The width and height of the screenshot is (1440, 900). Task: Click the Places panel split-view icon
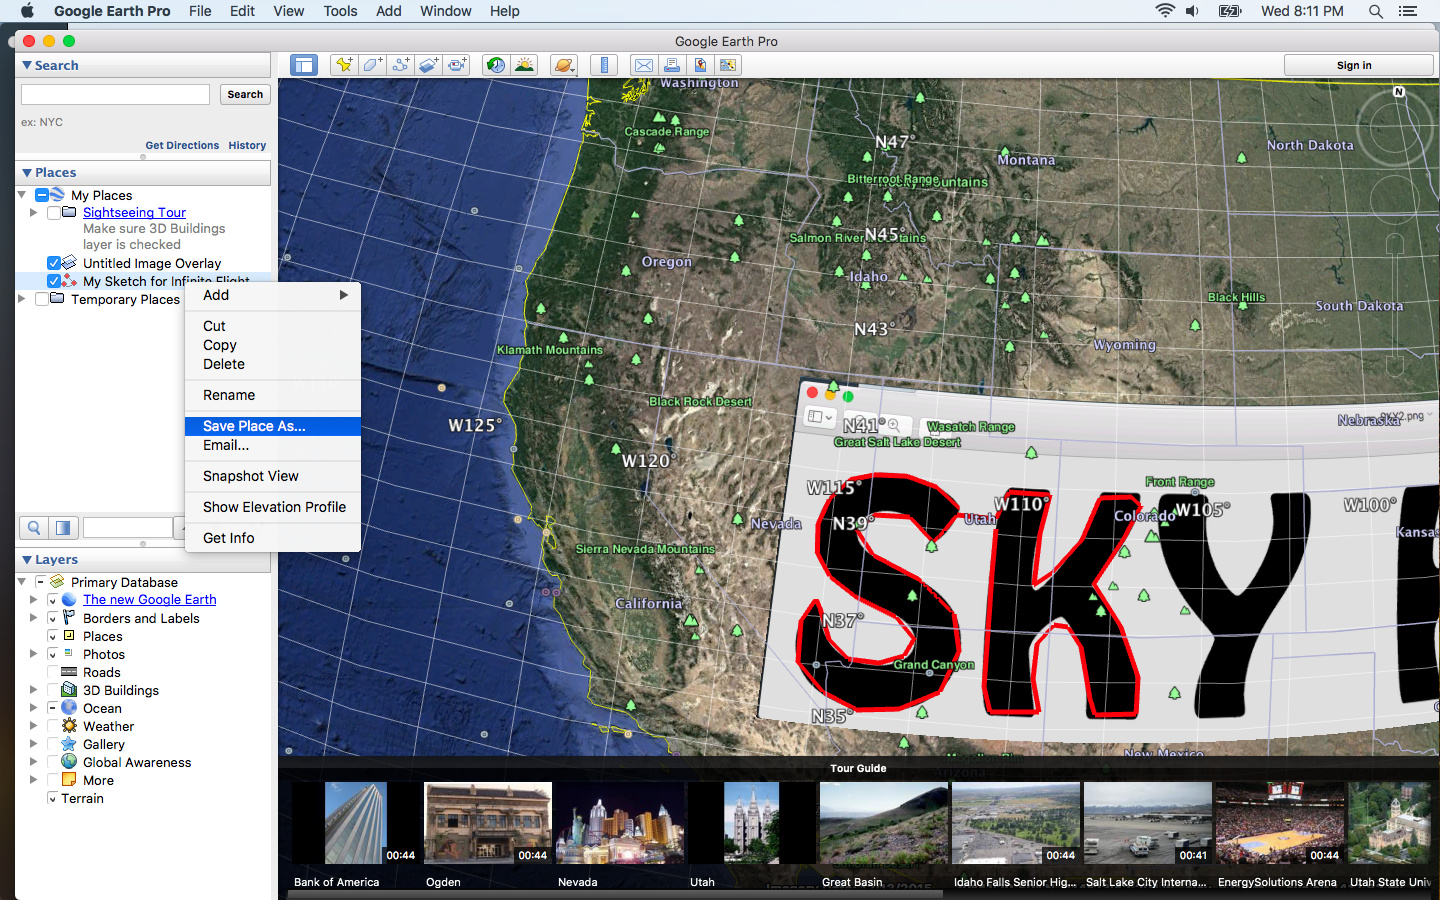click(x=63, y=527)
